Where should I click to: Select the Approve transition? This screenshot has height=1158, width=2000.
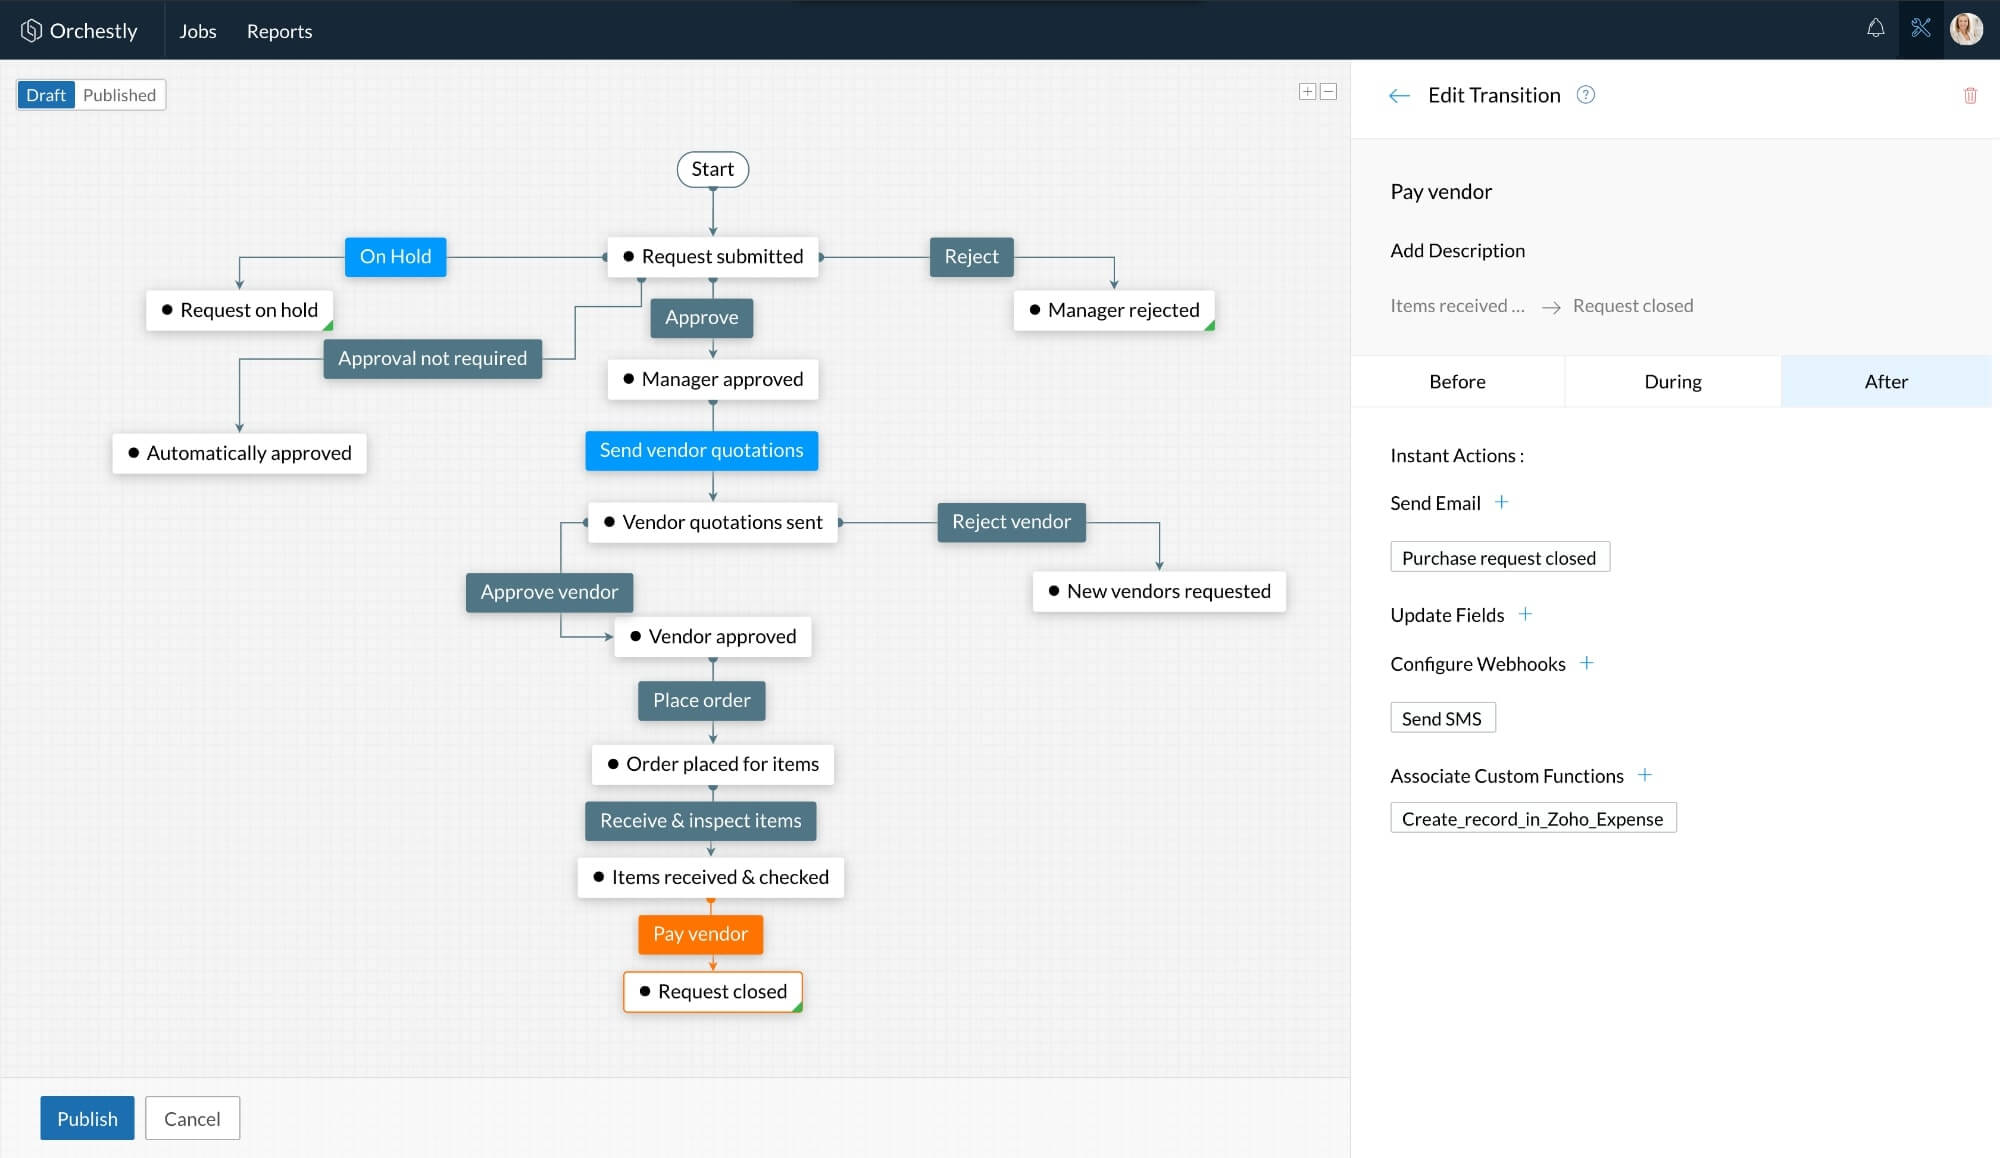[x=702, y=318]
